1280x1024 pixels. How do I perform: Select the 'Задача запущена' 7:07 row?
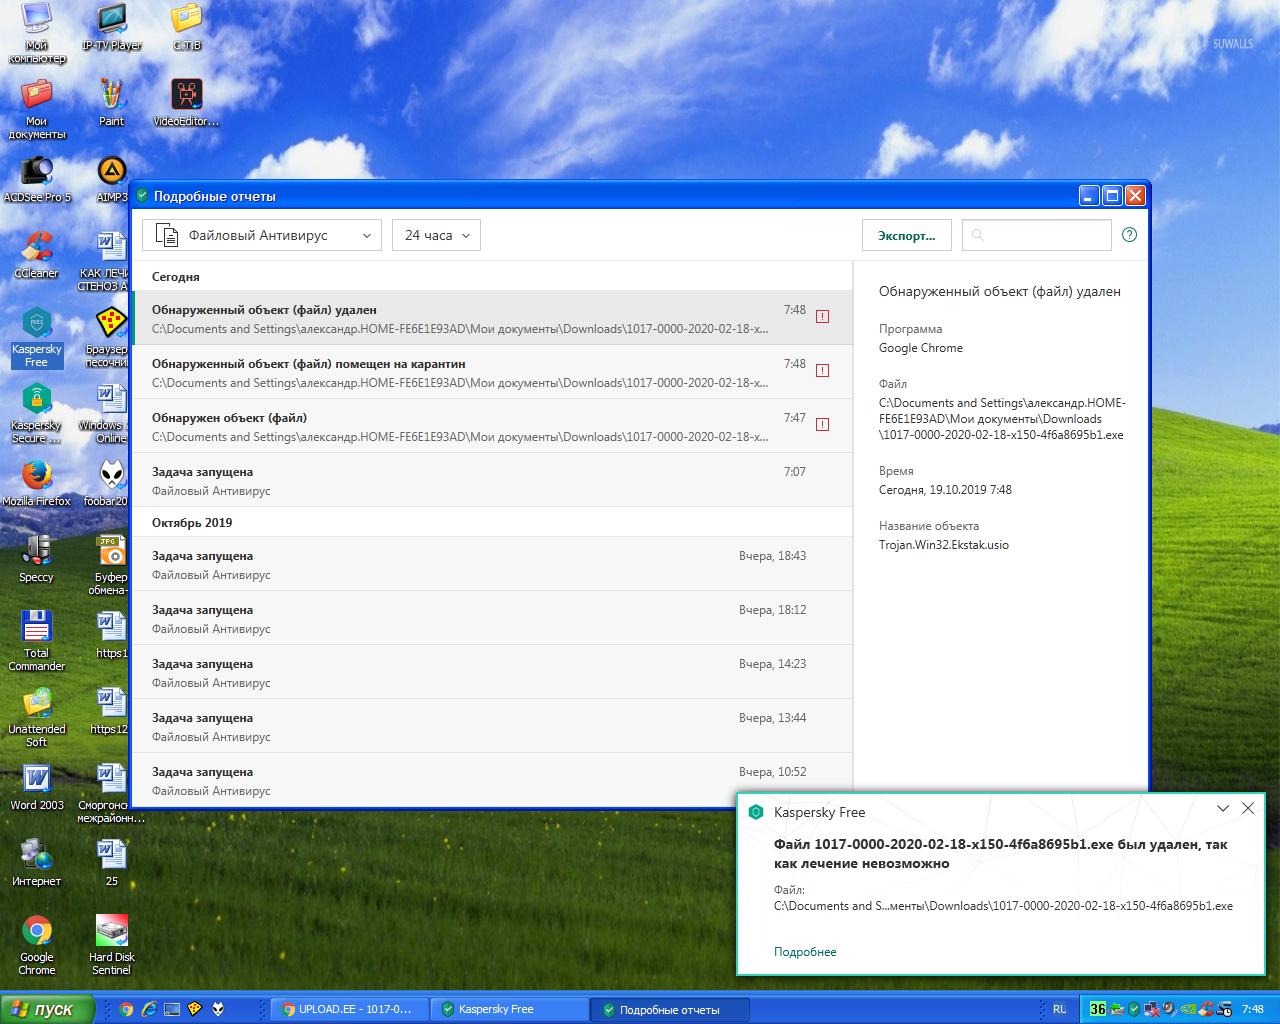coord(492,480)
